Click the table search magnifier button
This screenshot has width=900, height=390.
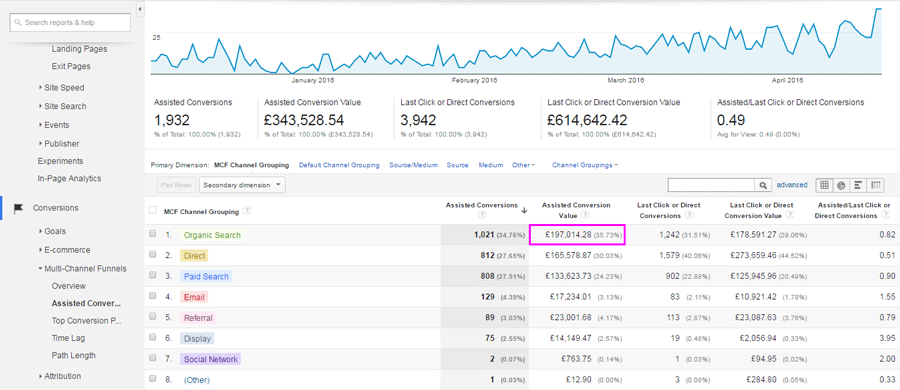pyautogui.click(x=763, y=185)
